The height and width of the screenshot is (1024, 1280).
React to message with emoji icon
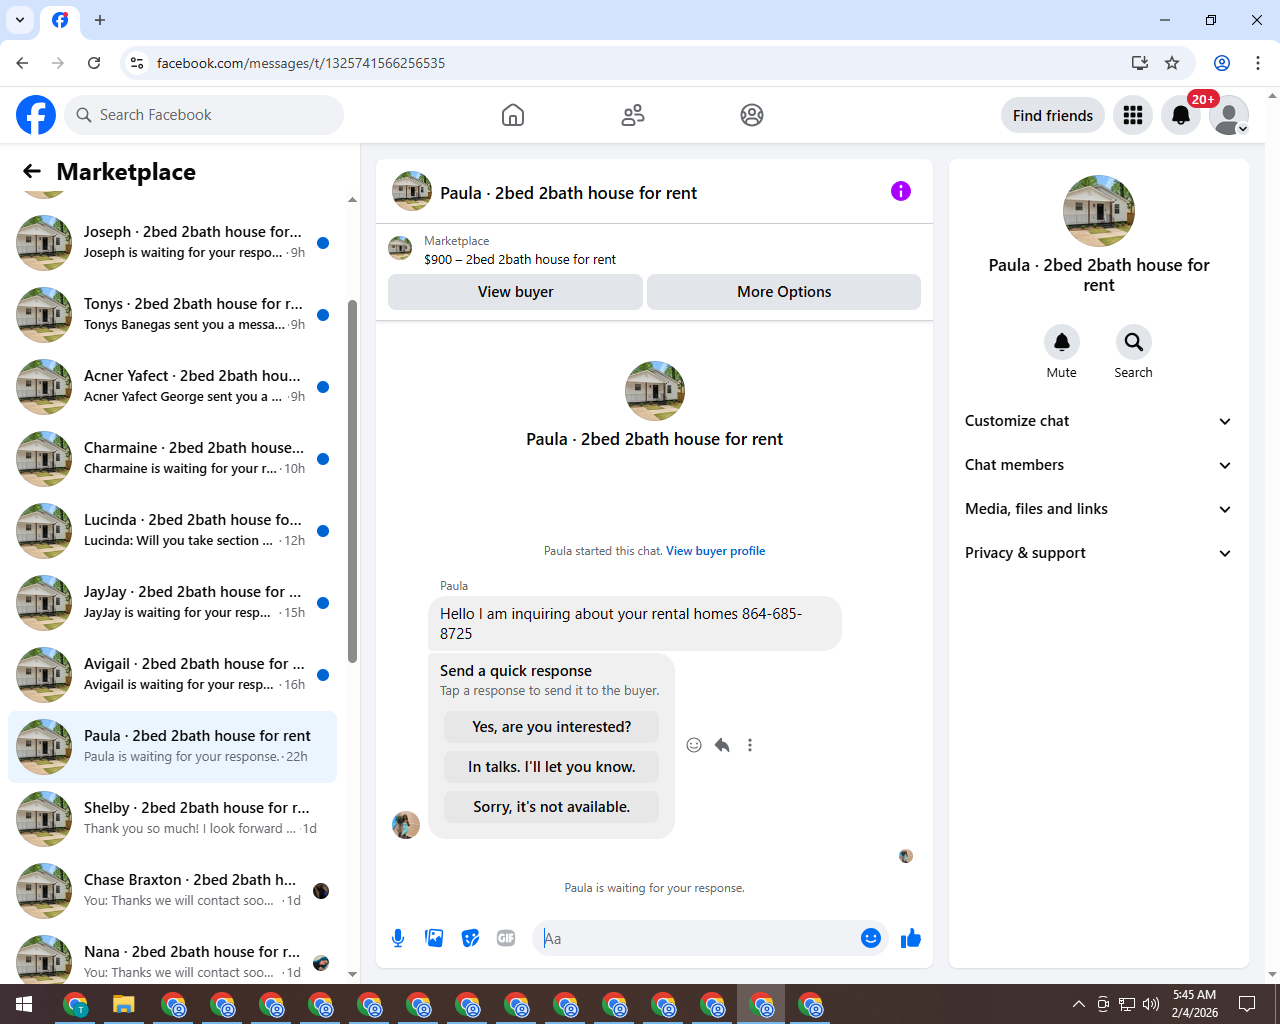694,745
